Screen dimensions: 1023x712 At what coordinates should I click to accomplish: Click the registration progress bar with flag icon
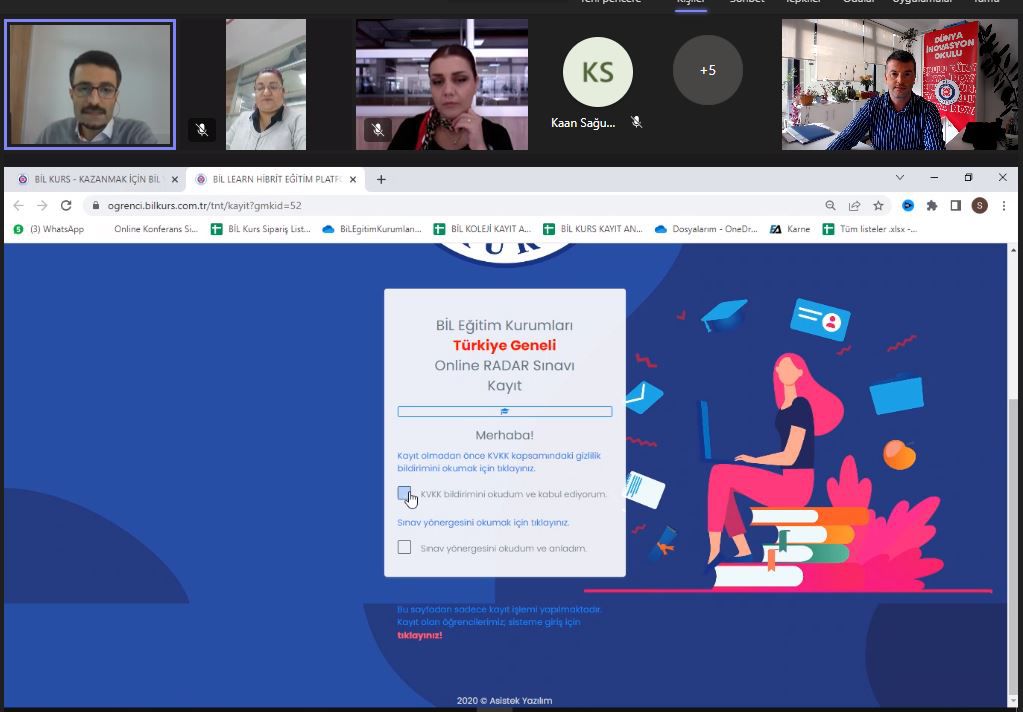[x=505, y=412]
